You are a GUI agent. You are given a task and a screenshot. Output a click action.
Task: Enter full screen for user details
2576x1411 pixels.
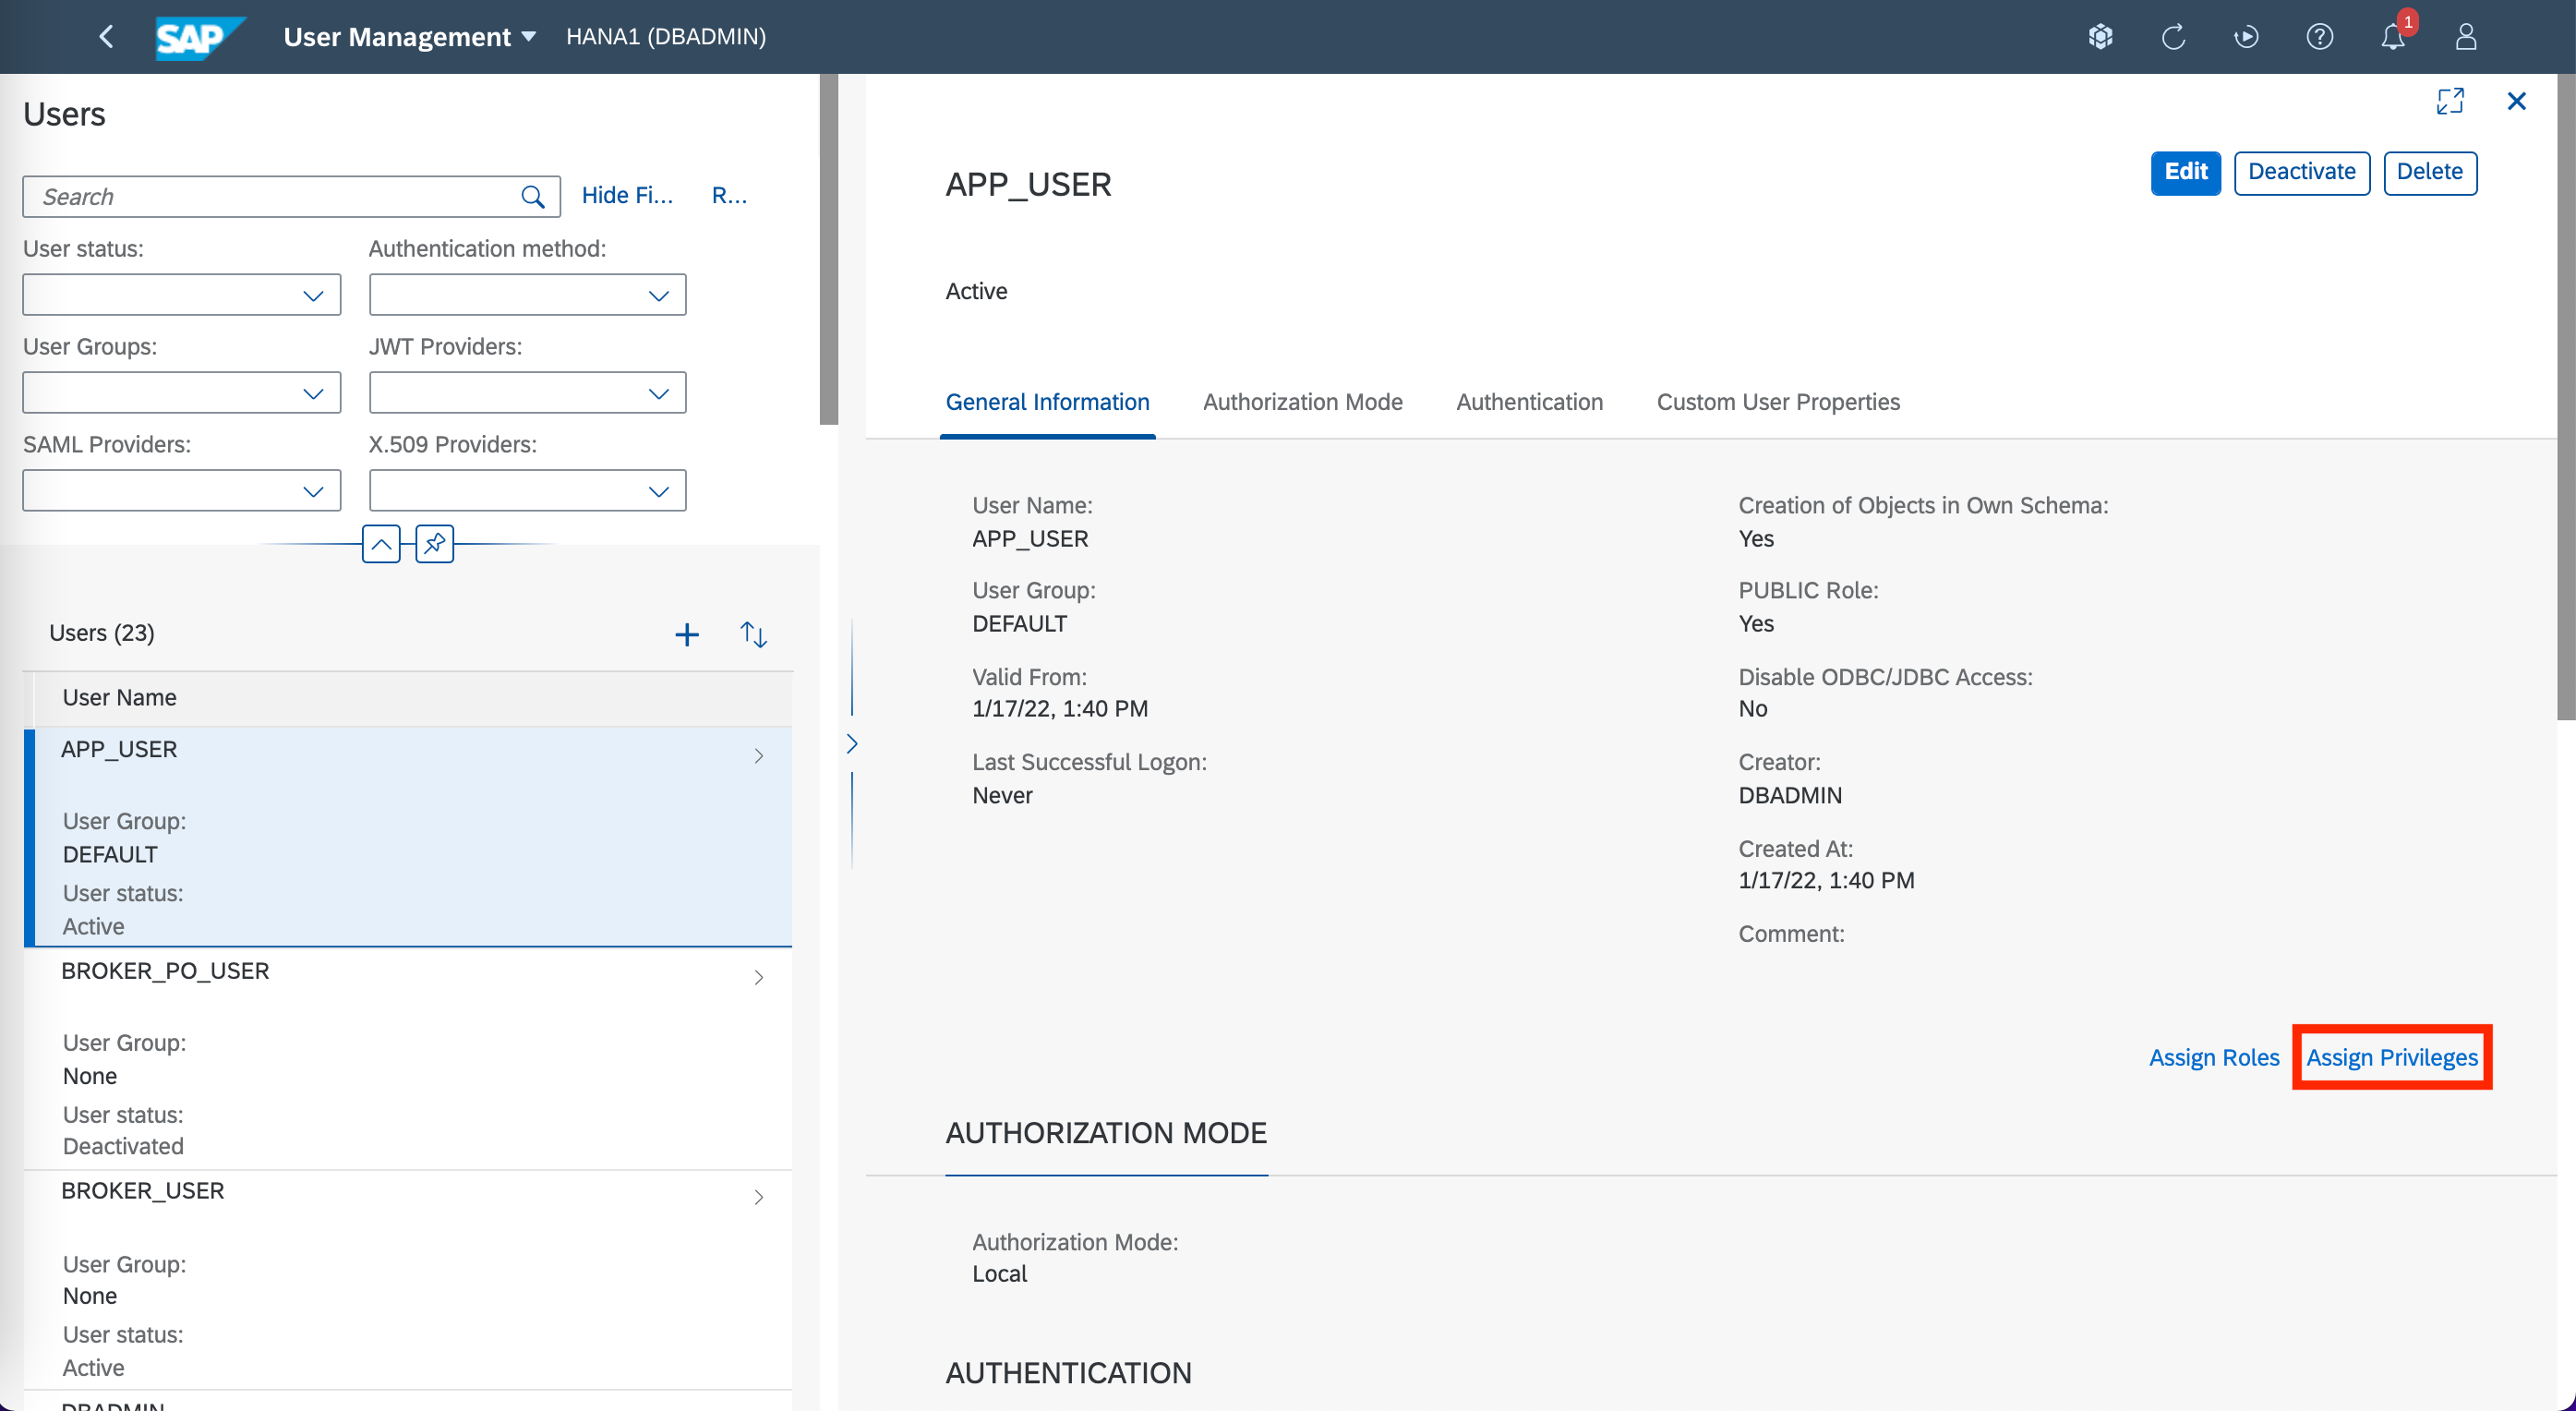click(2449, 101)
